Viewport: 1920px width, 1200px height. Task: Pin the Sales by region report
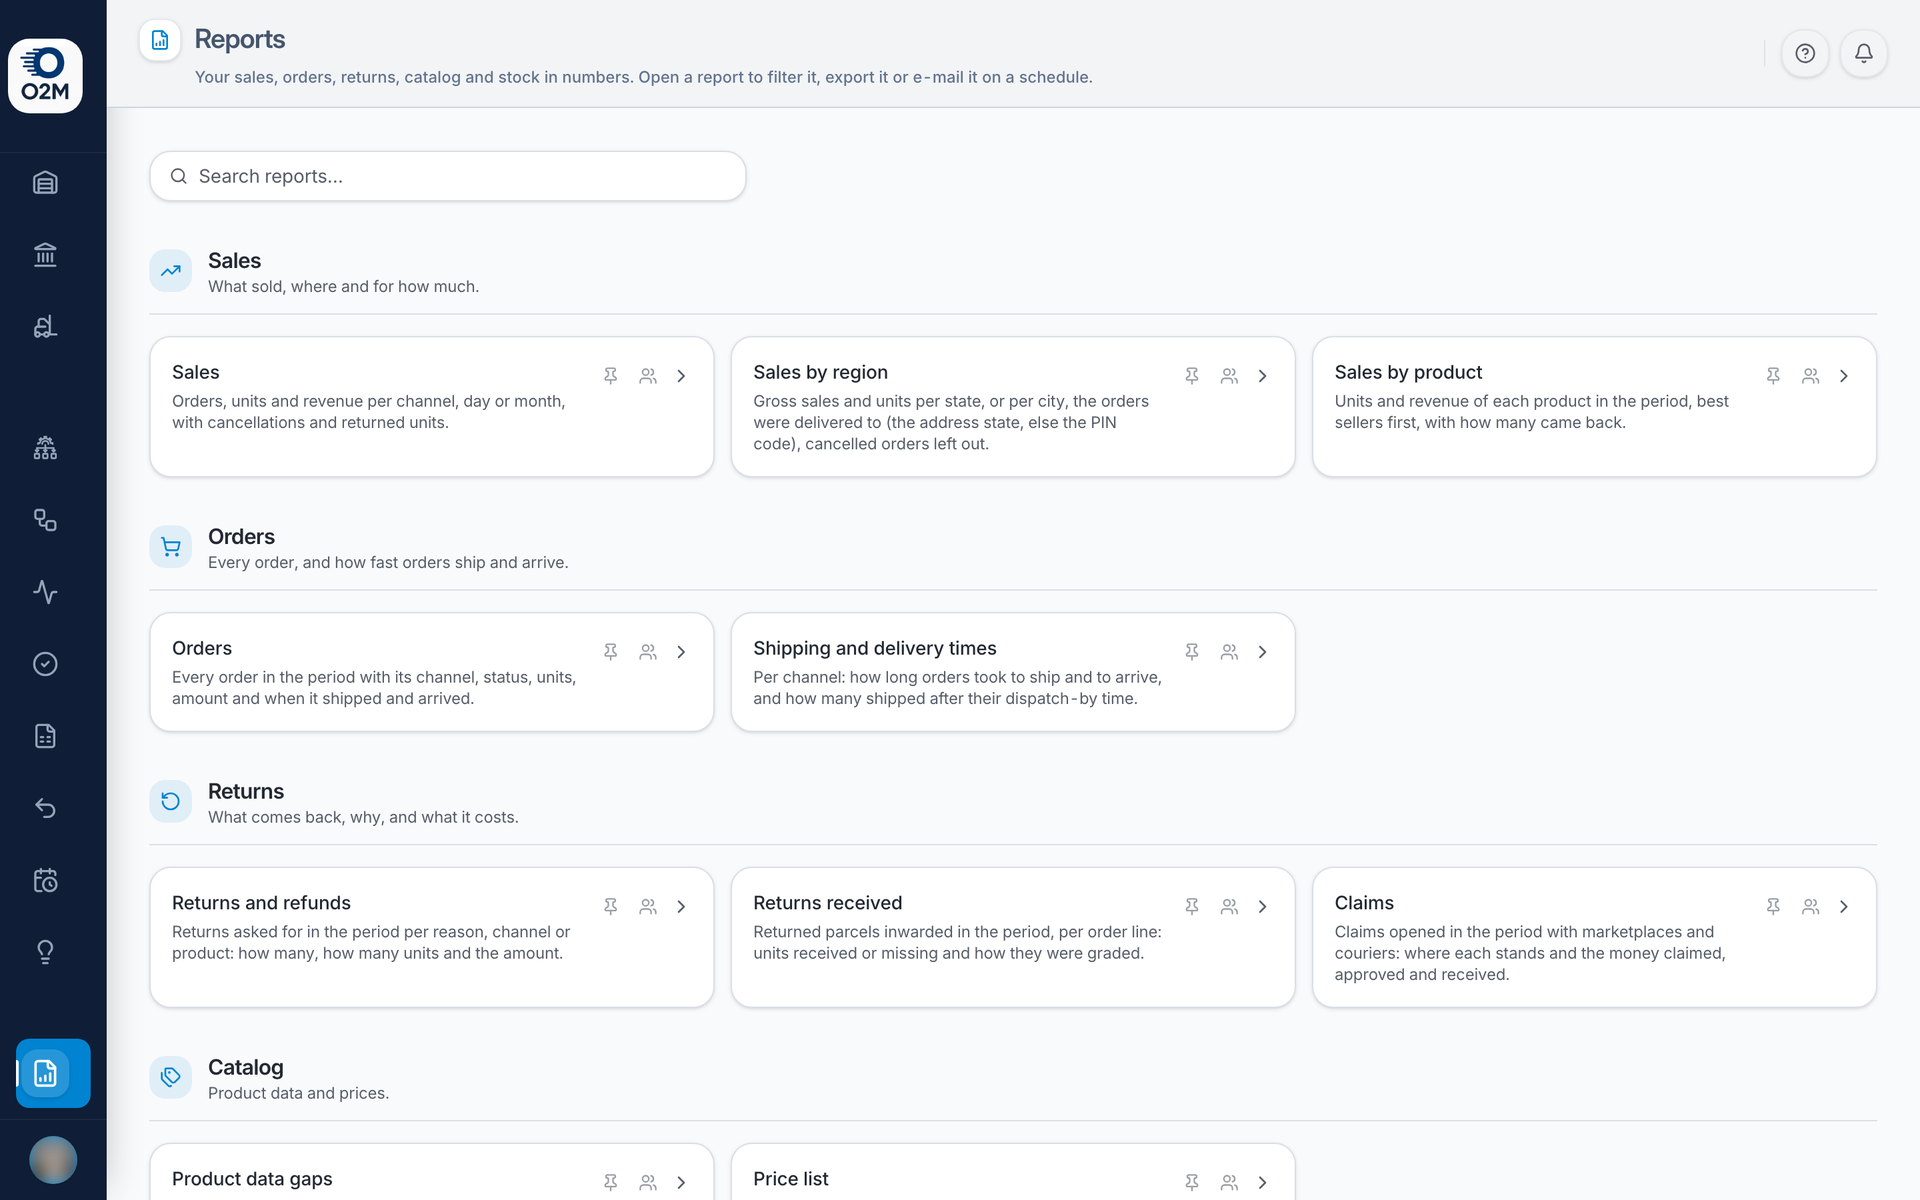(x=1192, y=376)
